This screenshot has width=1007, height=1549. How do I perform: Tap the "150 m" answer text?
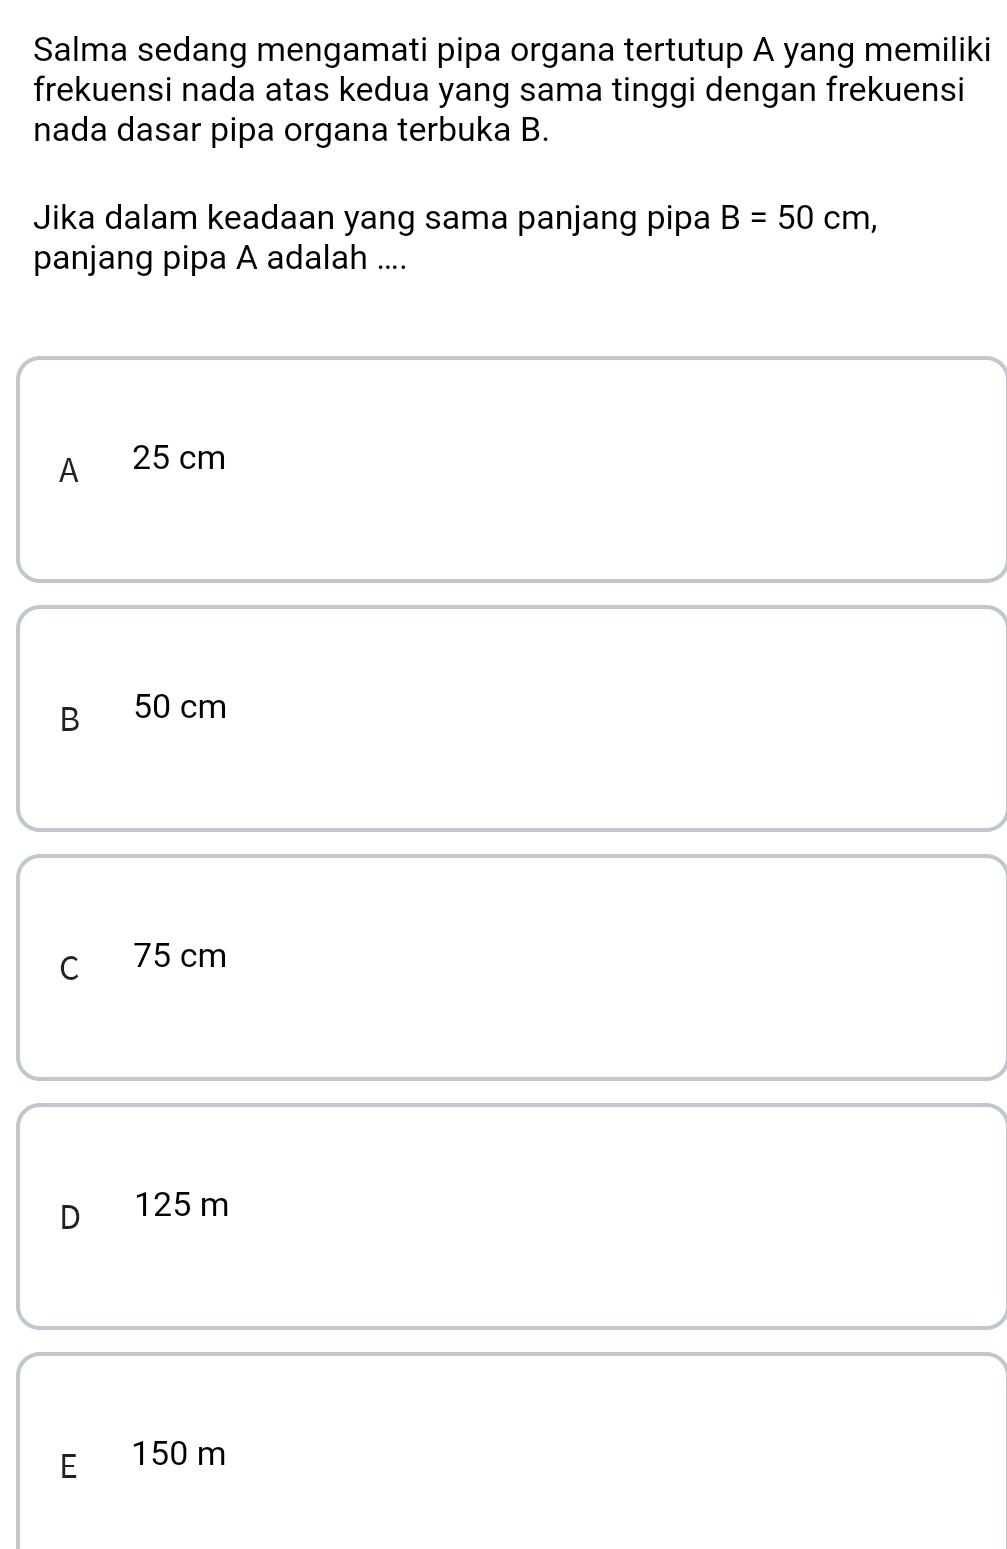[180, 1455]
